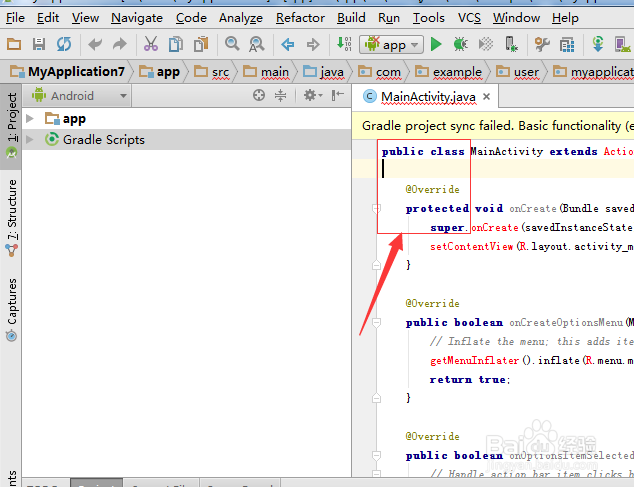The width and height of the screenshot is (634, 487).
Task: Click the Gradle project sync failed banner
Action: click(x=493, y=126)
